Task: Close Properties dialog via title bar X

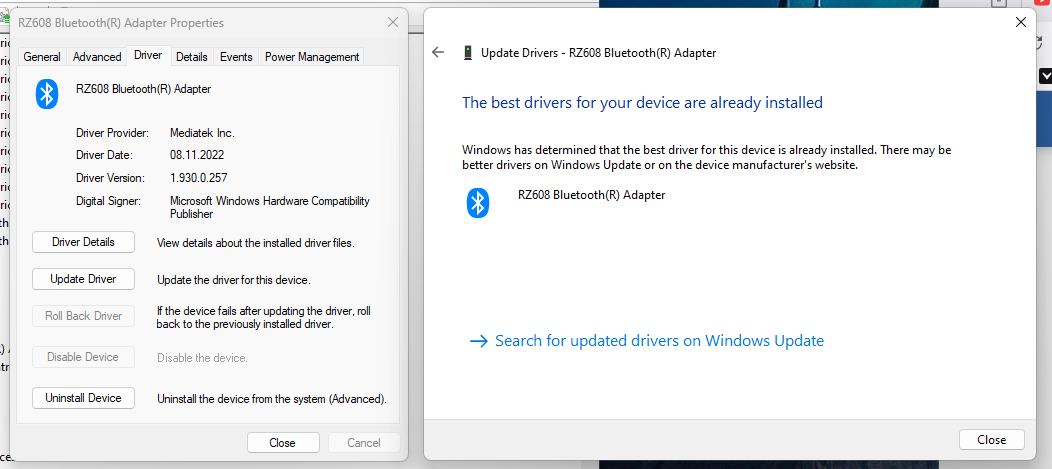Action: click(393, 23)
